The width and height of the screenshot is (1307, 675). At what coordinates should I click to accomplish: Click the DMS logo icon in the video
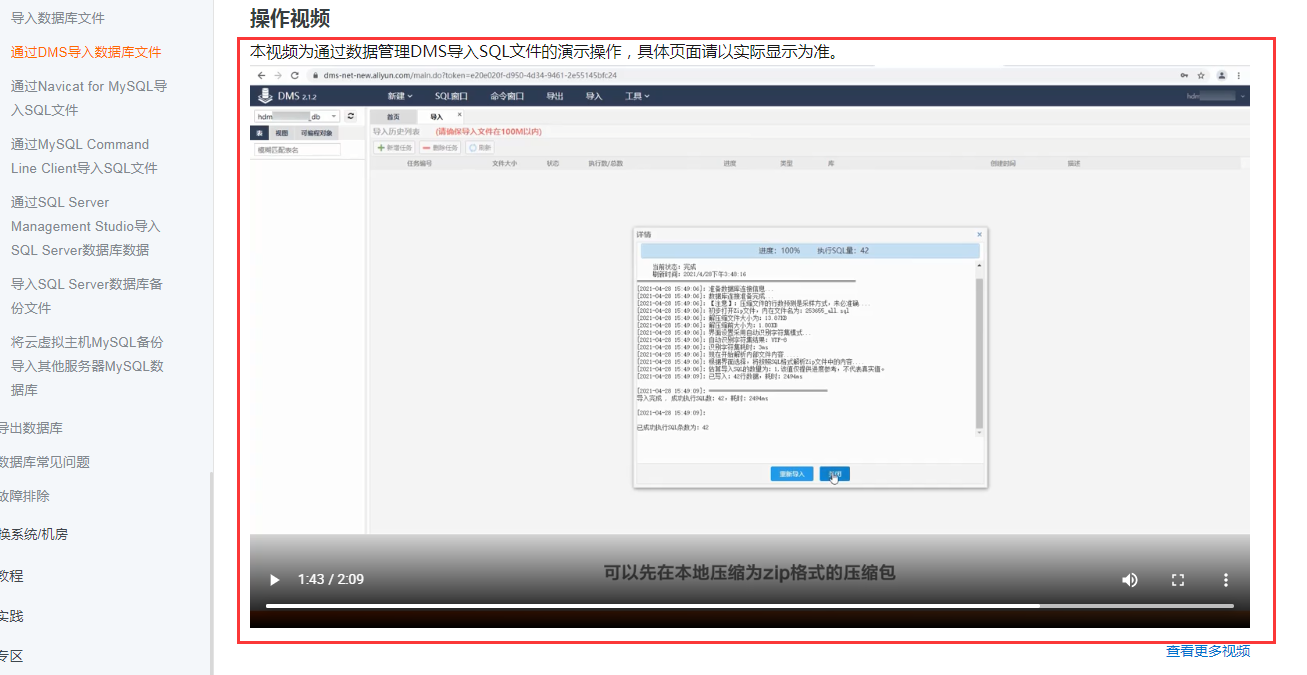(264, 96)
